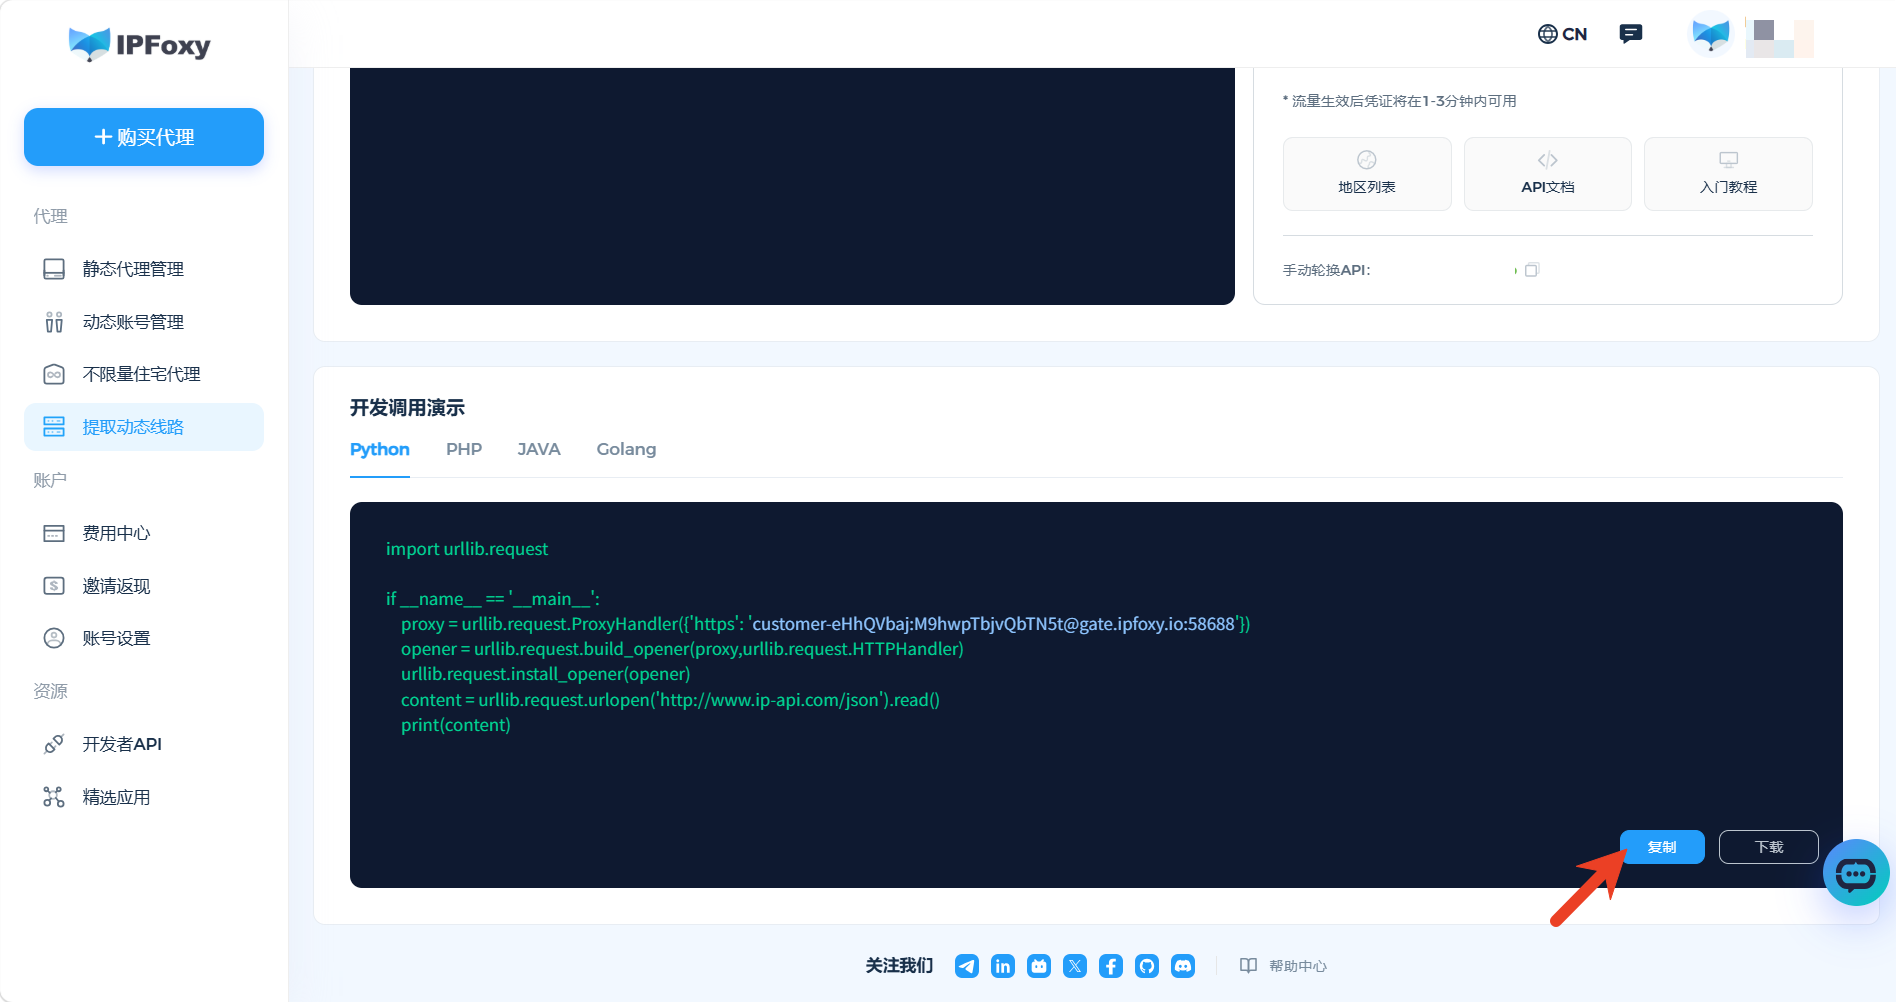The width and height of the screenshot is (1896, 1002).
Task: Click the IPFoxy logo in the sidebar
Action: [x=140, y=44]
